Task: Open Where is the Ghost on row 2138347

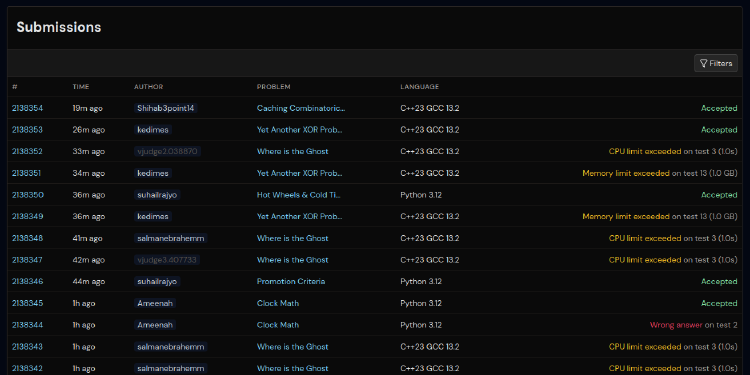Action: pyautogui.click(x=293, y=260)
